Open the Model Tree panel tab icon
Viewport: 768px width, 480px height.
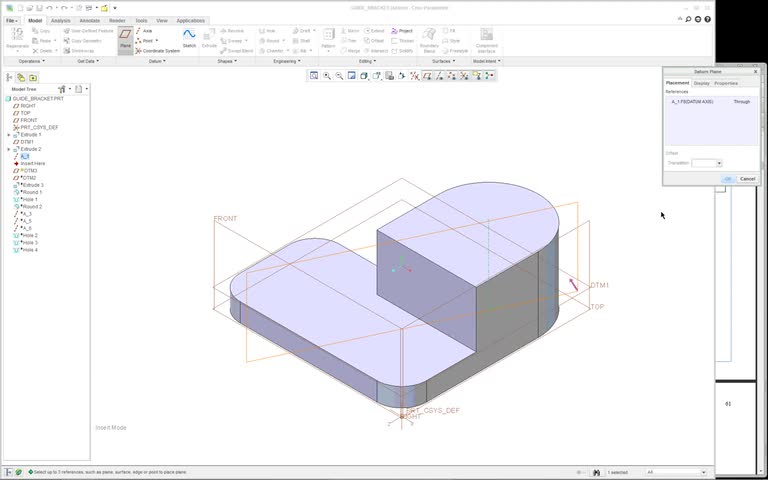click(9, 77)
